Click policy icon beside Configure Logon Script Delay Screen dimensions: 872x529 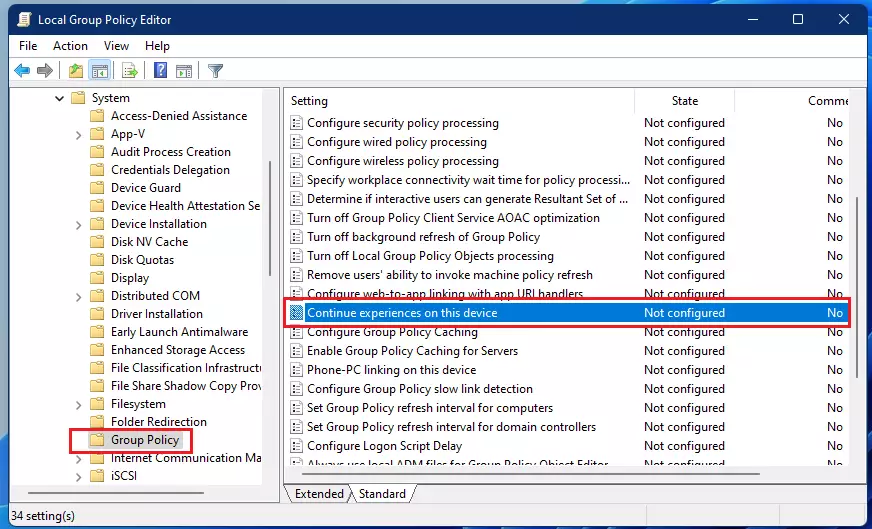click(x=296, y=446)
